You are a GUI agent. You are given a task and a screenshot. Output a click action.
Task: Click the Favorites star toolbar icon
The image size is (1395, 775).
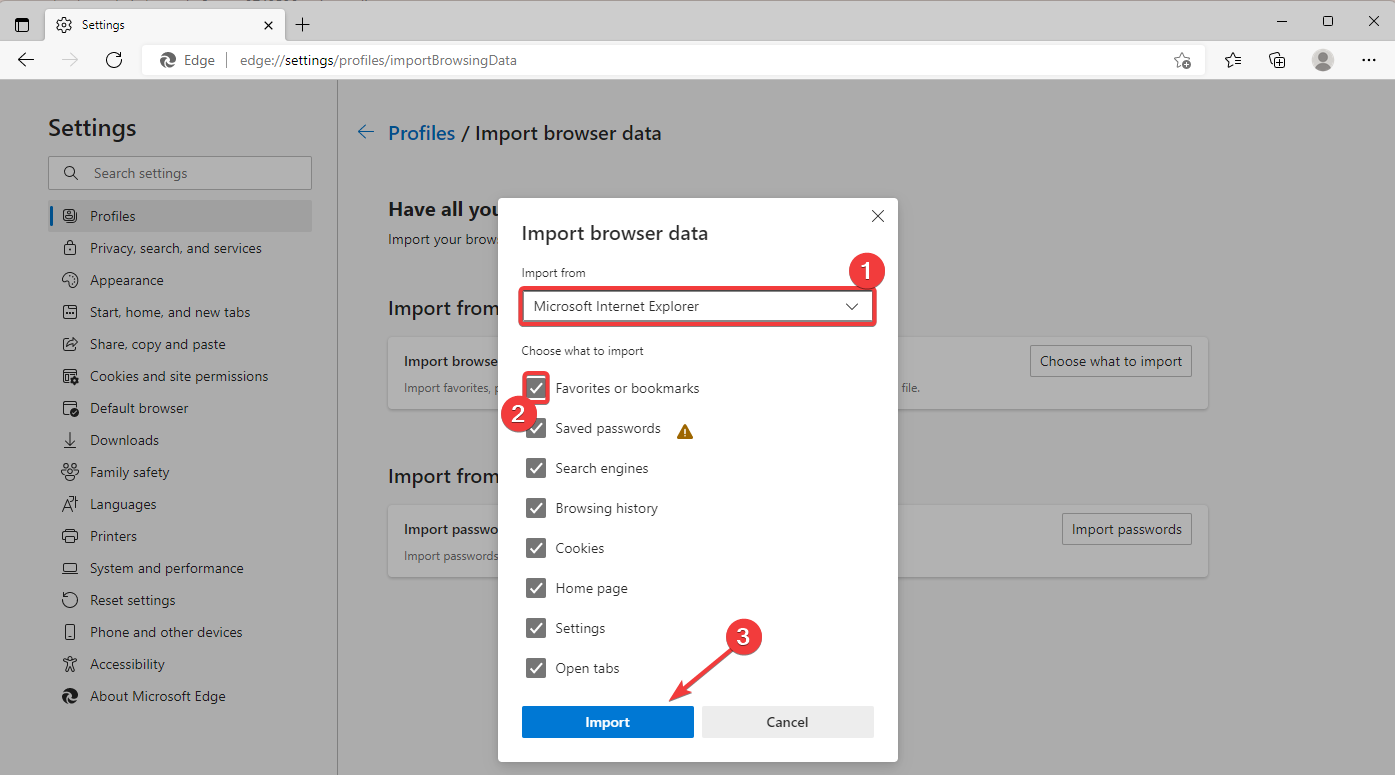[1233, 60]
